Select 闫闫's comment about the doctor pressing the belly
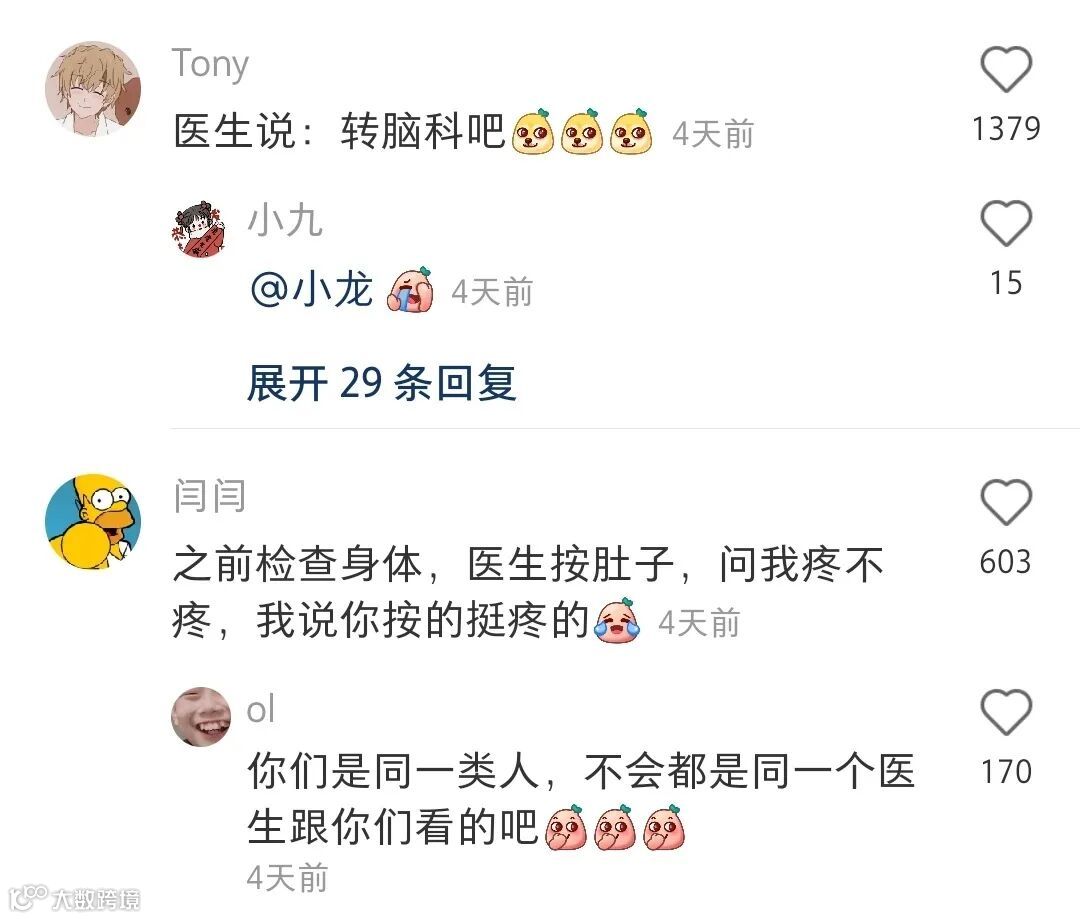Image resolution: width=1080 pixels, height=919 pixels. pyautogui.click(x=528, y=592)
